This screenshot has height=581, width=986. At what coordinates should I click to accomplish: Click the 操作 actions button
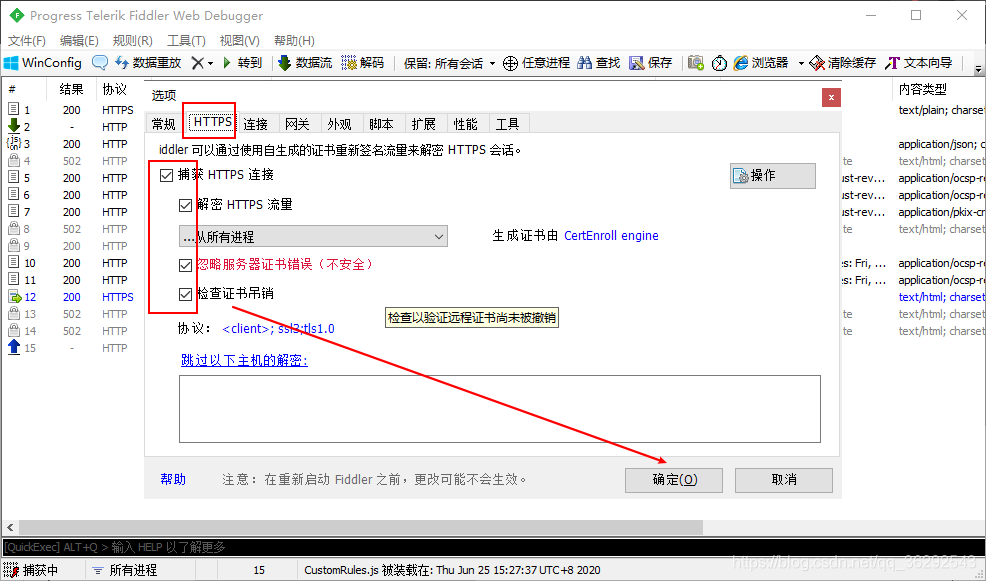(773, 176)
